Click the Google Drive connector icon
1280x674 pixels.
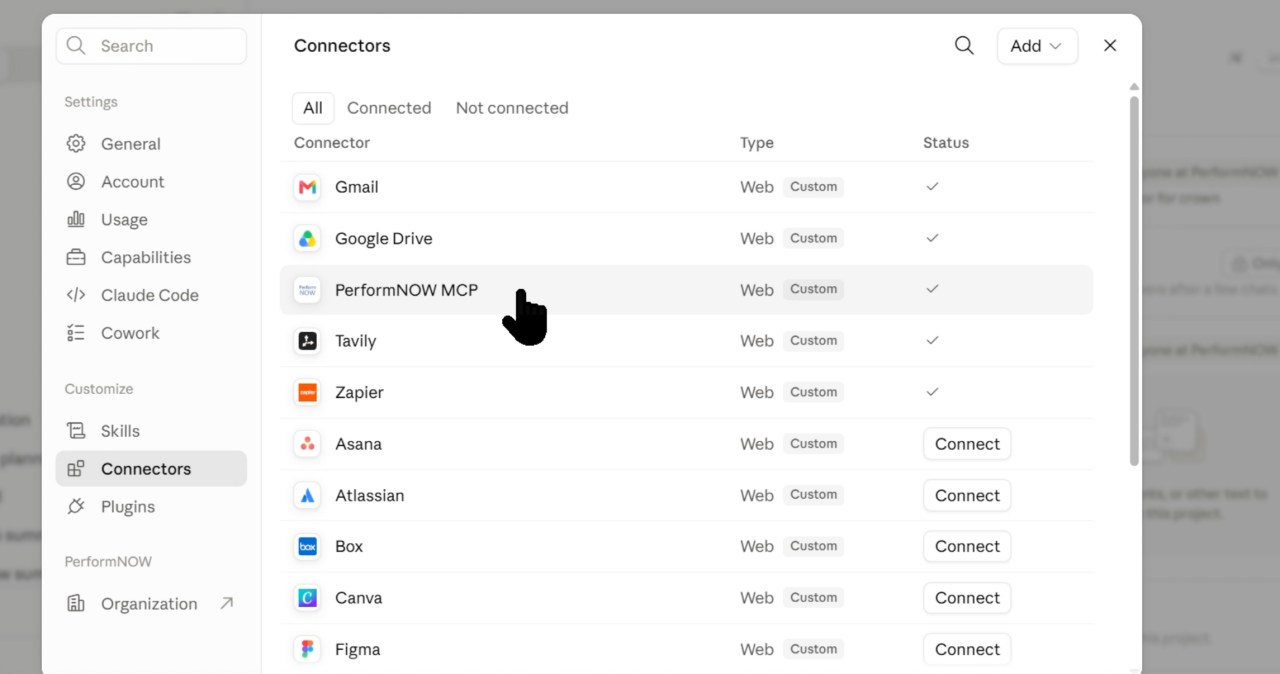coord(307,239)
